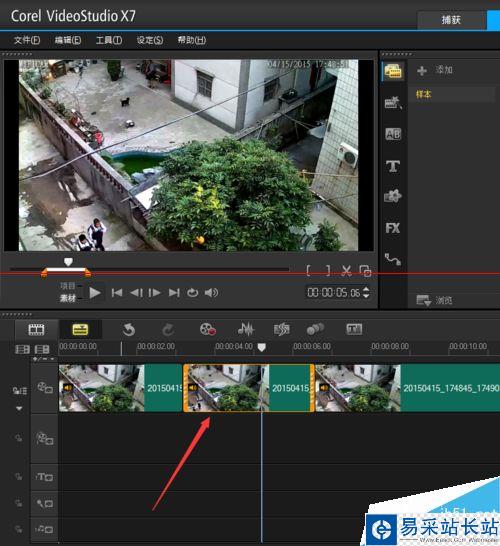Viewport: 500px width, 546px height.
Task: Increase timecode with the up arrow
Action: click(366, 289)
